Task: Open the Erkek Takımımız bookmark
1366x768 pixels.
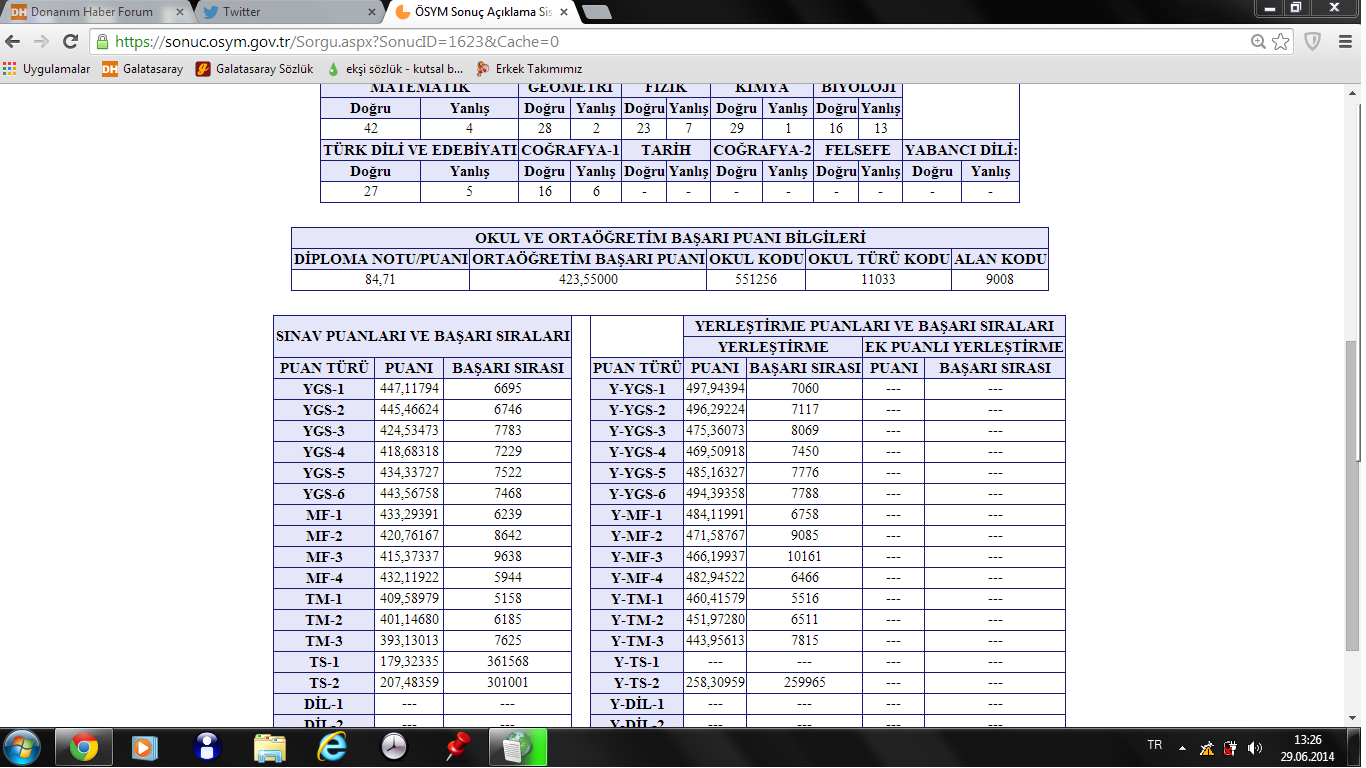Action: (x=529, y=69)
